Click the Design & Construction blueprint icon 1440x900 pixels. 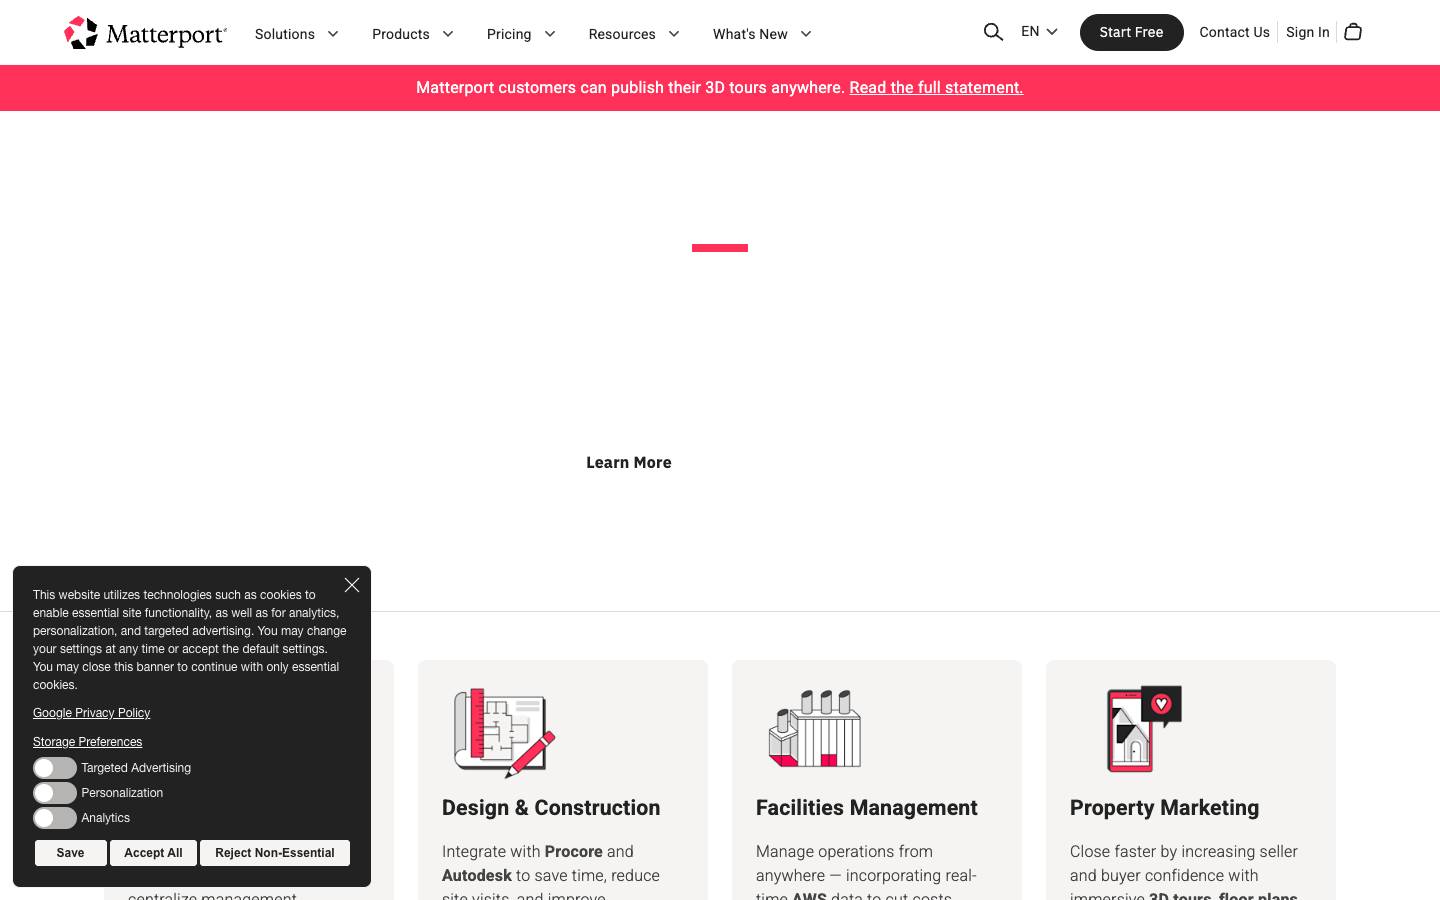click(x=505, y=732)
